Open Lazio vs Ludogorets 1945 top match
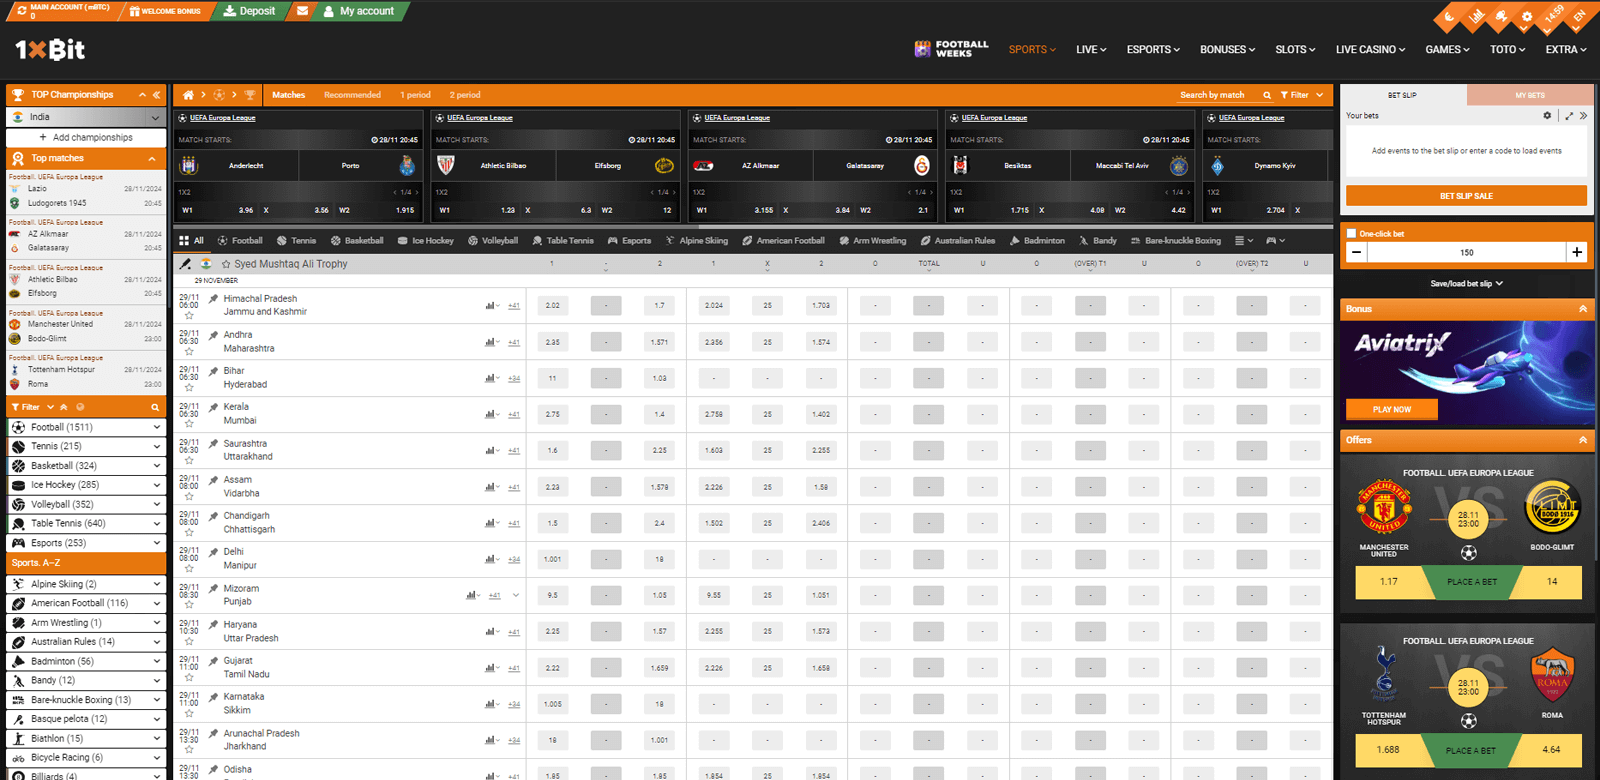1600x780 pixels. 86,195
